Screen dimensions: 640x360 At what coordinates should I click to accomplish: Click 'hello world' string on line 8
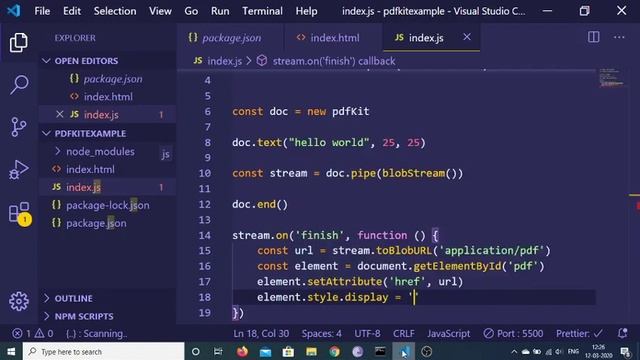[x=329, y=142]
